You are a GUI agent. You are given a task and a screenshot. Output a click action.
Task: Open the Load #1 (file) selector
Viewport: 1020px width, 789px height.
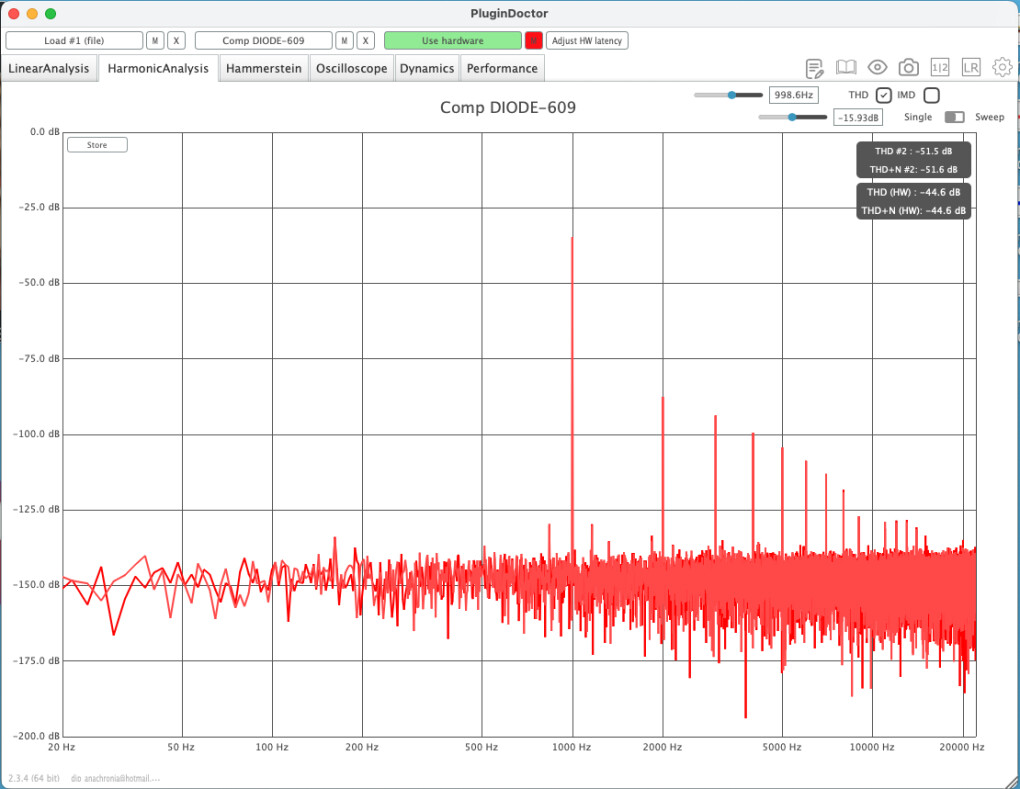(x=75, y=41)
